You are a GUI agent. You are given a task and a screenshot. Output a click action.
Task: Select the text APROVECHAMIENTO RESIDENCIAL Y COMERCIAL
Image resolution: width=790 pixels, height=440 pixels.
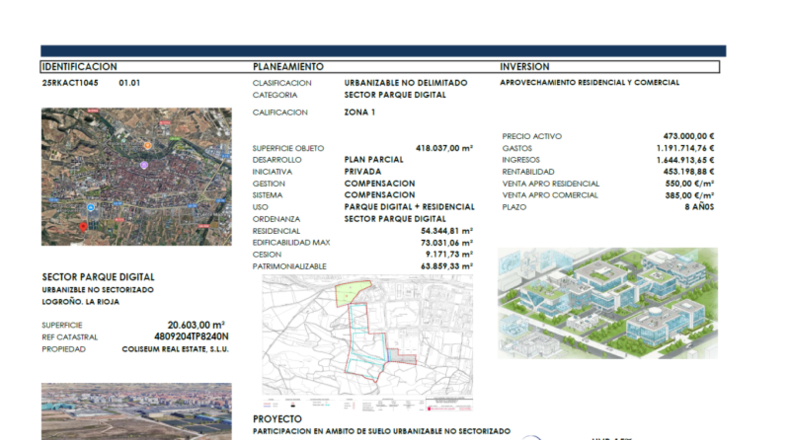[589, 83]
